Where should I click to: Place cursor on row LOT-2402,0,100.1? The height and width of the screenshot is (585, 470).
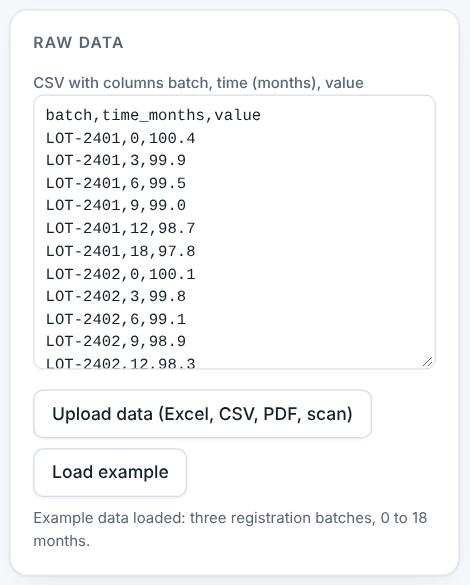[x=120, y=274]
